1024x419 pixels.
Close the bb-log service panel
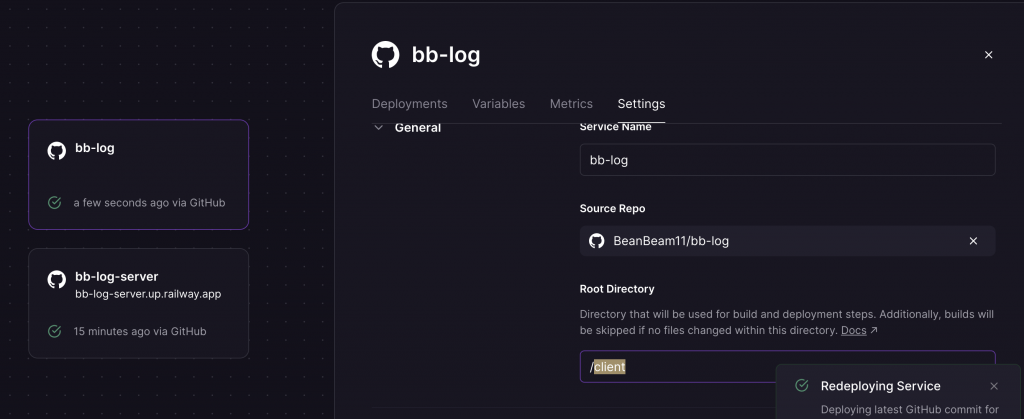pos(988,55)
